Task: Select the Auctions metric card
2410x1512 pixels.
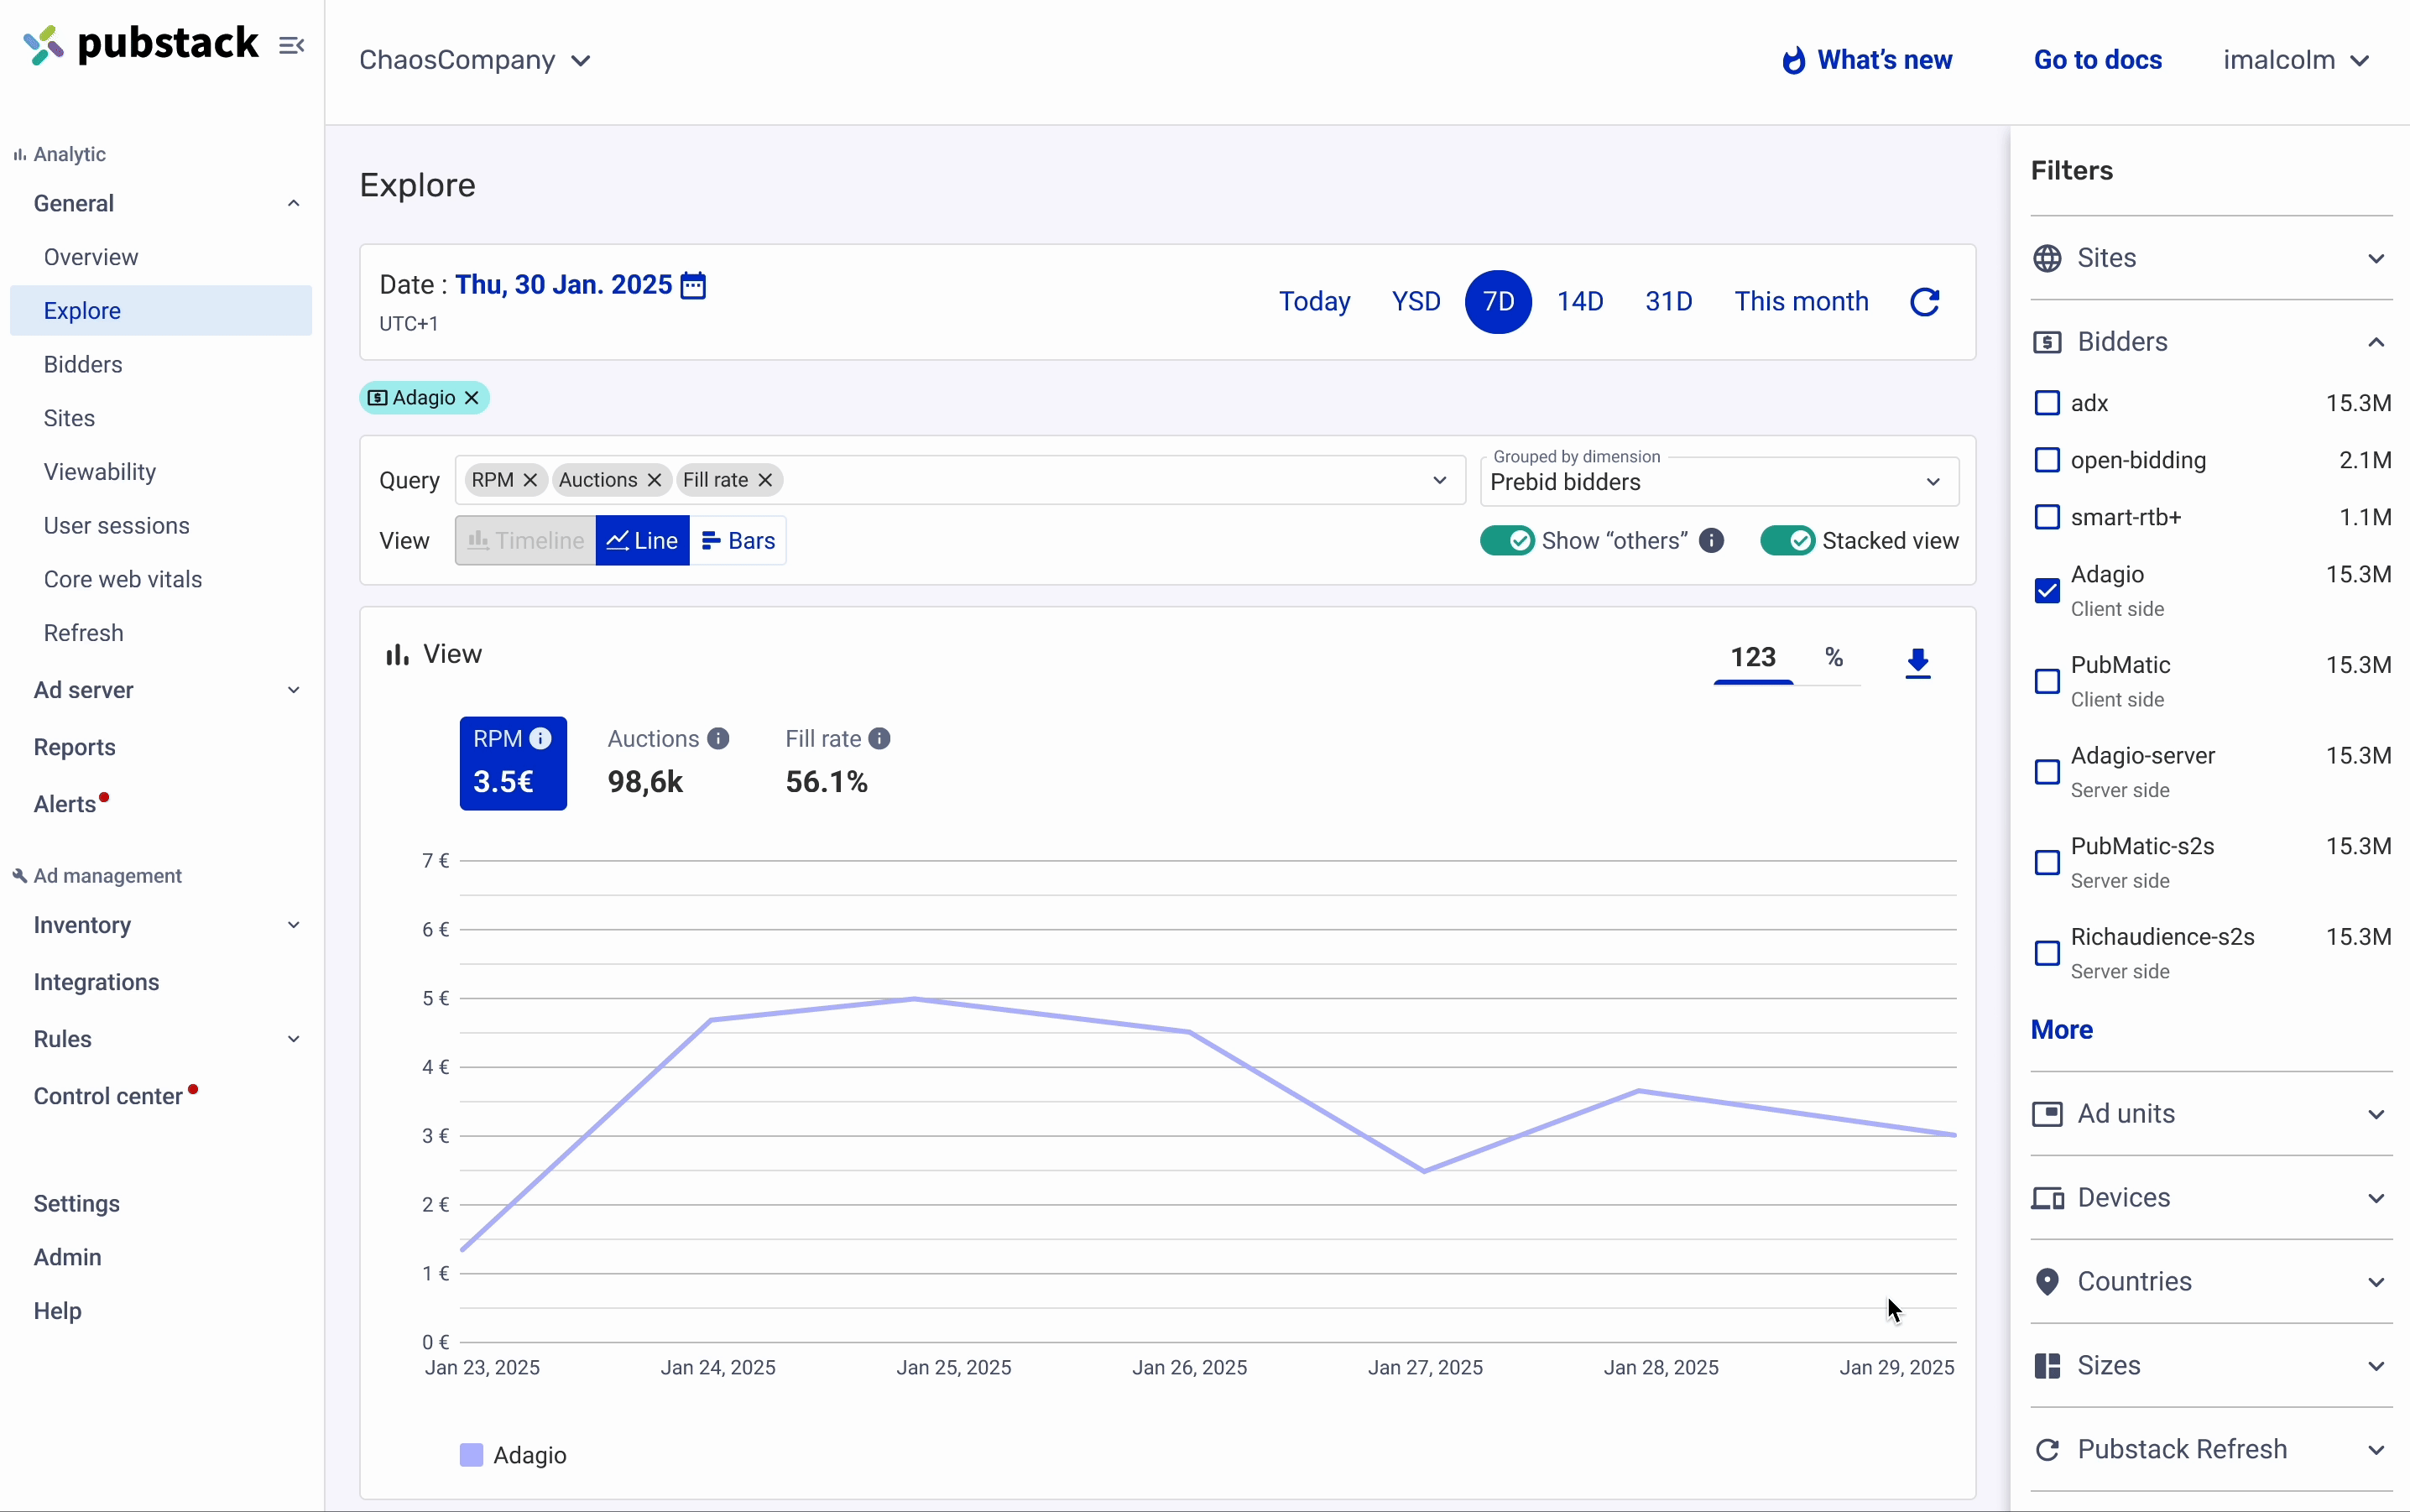Action: tap(668, 763)
